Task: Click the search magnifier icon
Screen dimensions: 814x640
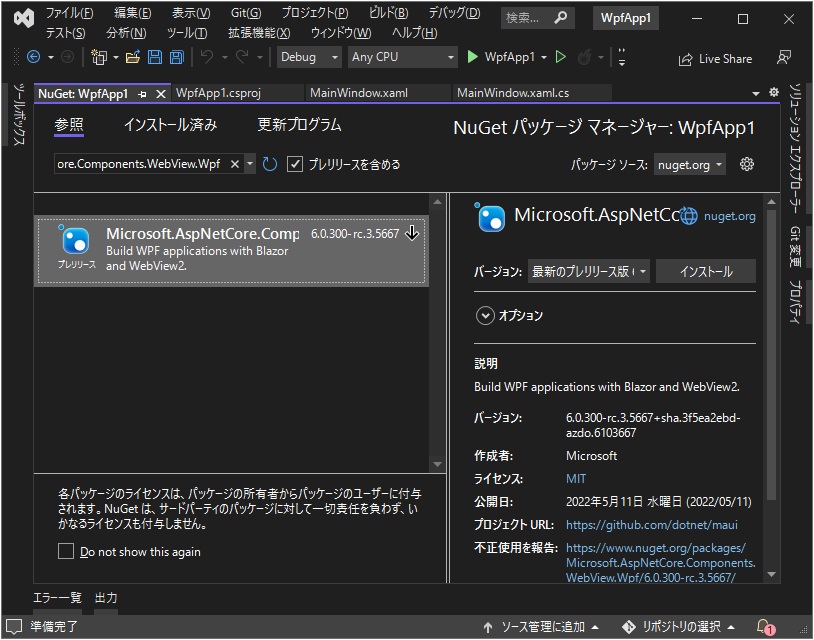Action: [561, 18]
